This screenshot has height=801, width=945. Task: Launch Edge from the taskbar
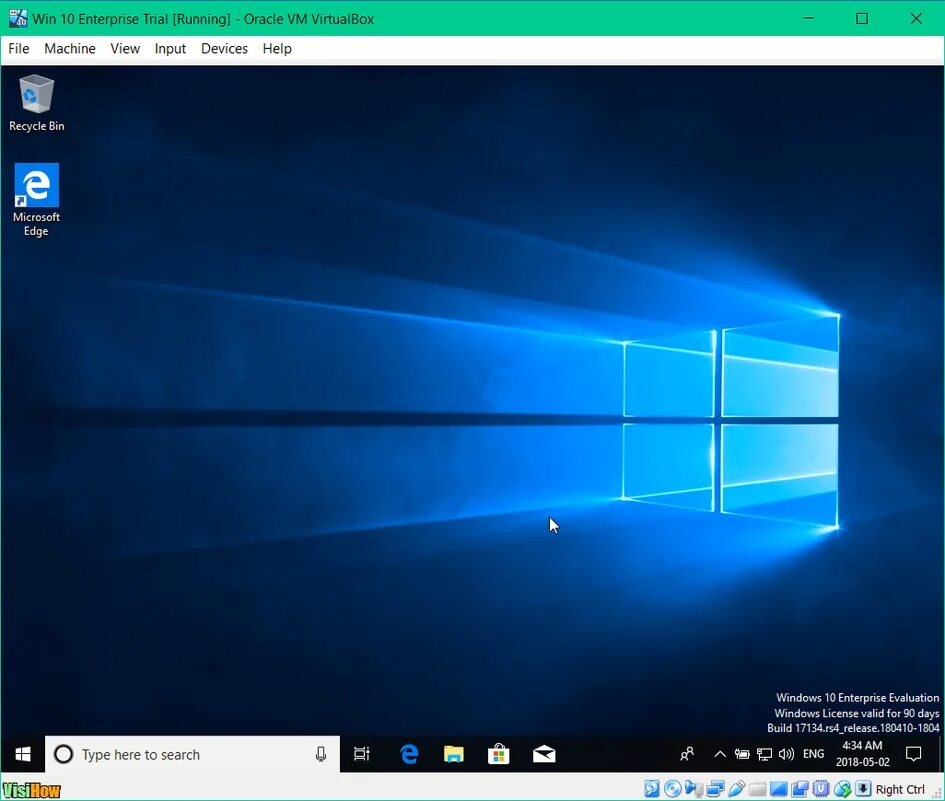tap(409, 754)
